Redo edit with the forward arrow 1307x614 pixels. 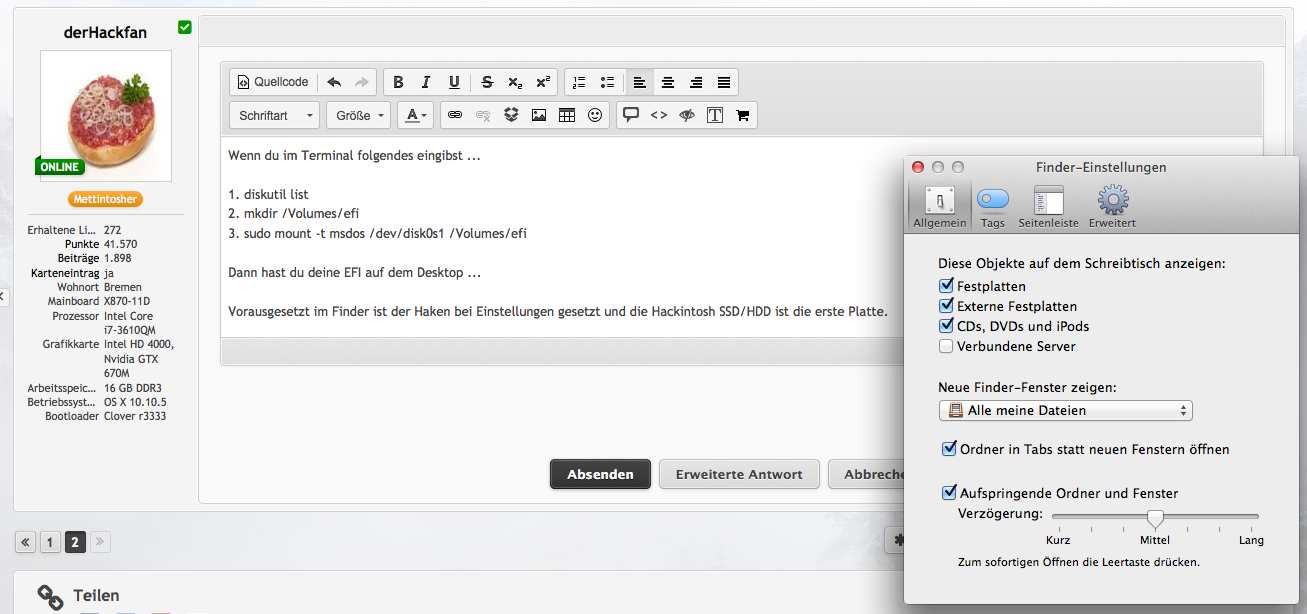tap(362, 82)
